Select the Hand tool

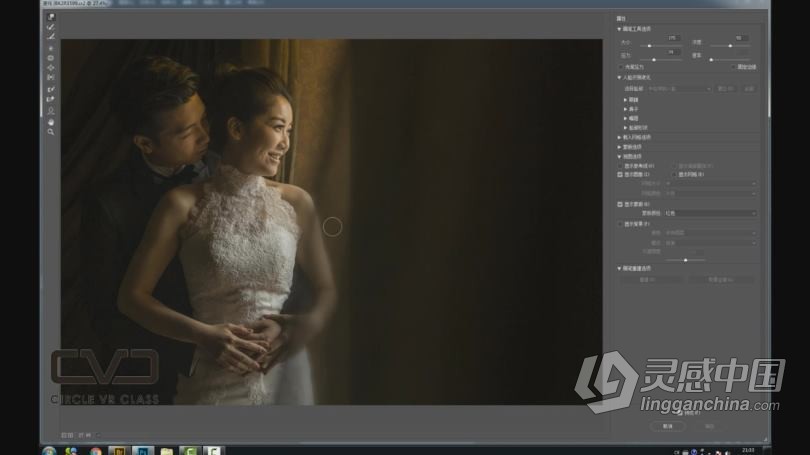tap(51, 122)
